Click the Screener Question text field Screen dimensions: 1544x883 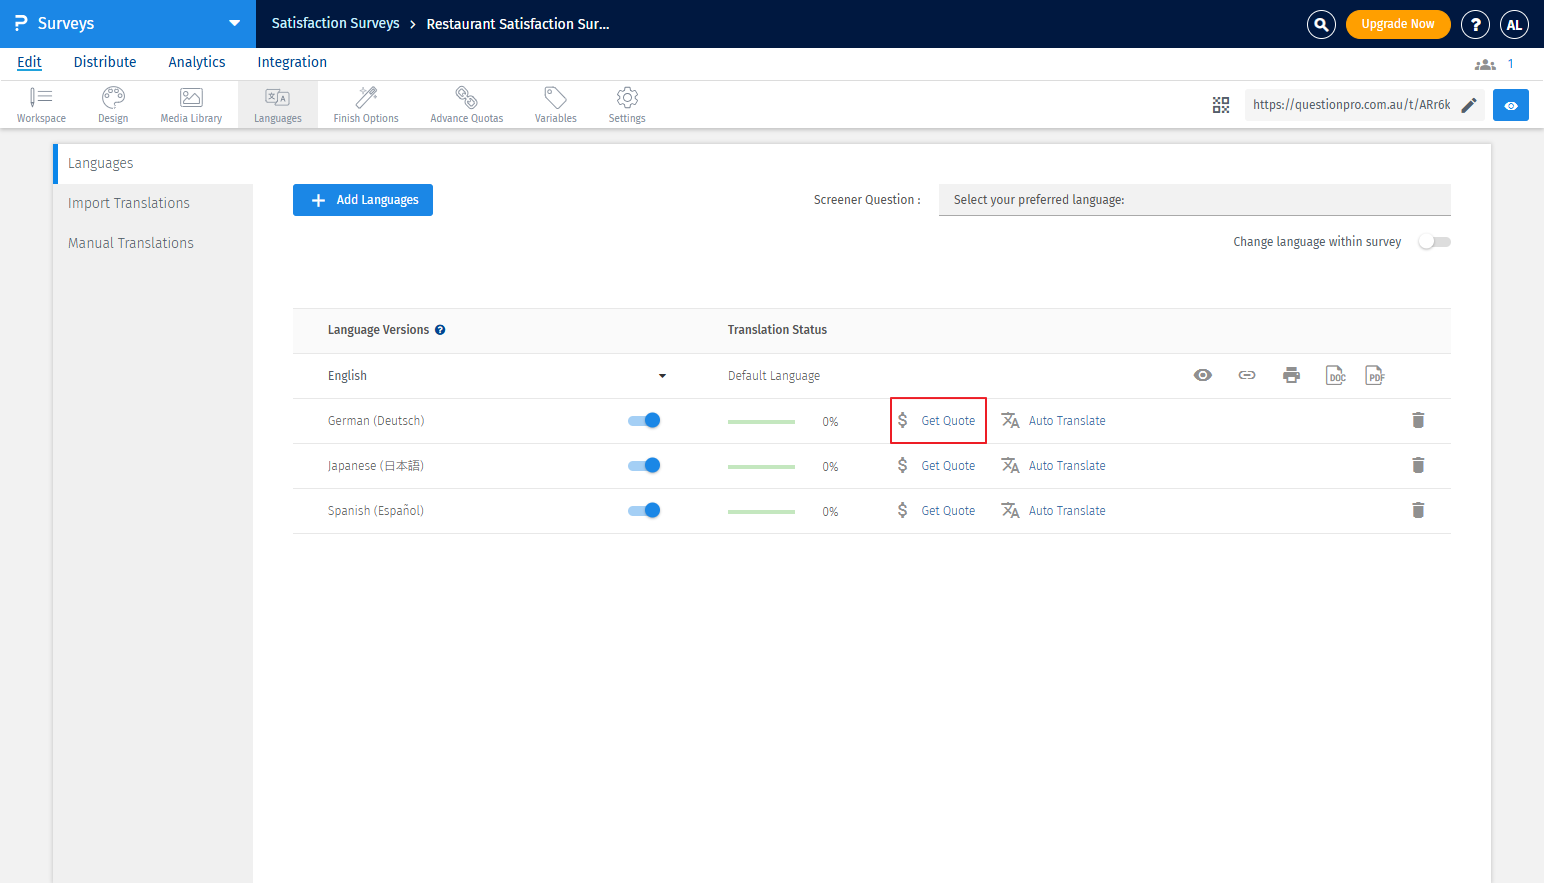pyautogui.click(x=1194, y=200)
